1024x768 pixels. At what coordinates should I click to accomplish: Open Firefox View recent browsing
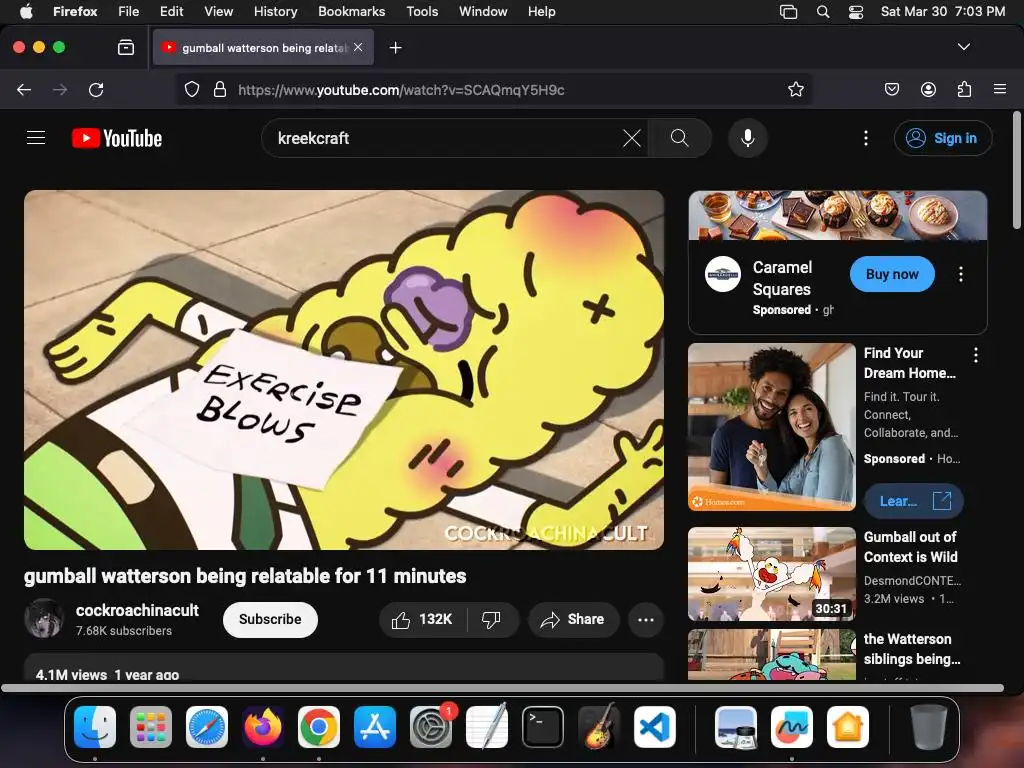pos(126,48)
